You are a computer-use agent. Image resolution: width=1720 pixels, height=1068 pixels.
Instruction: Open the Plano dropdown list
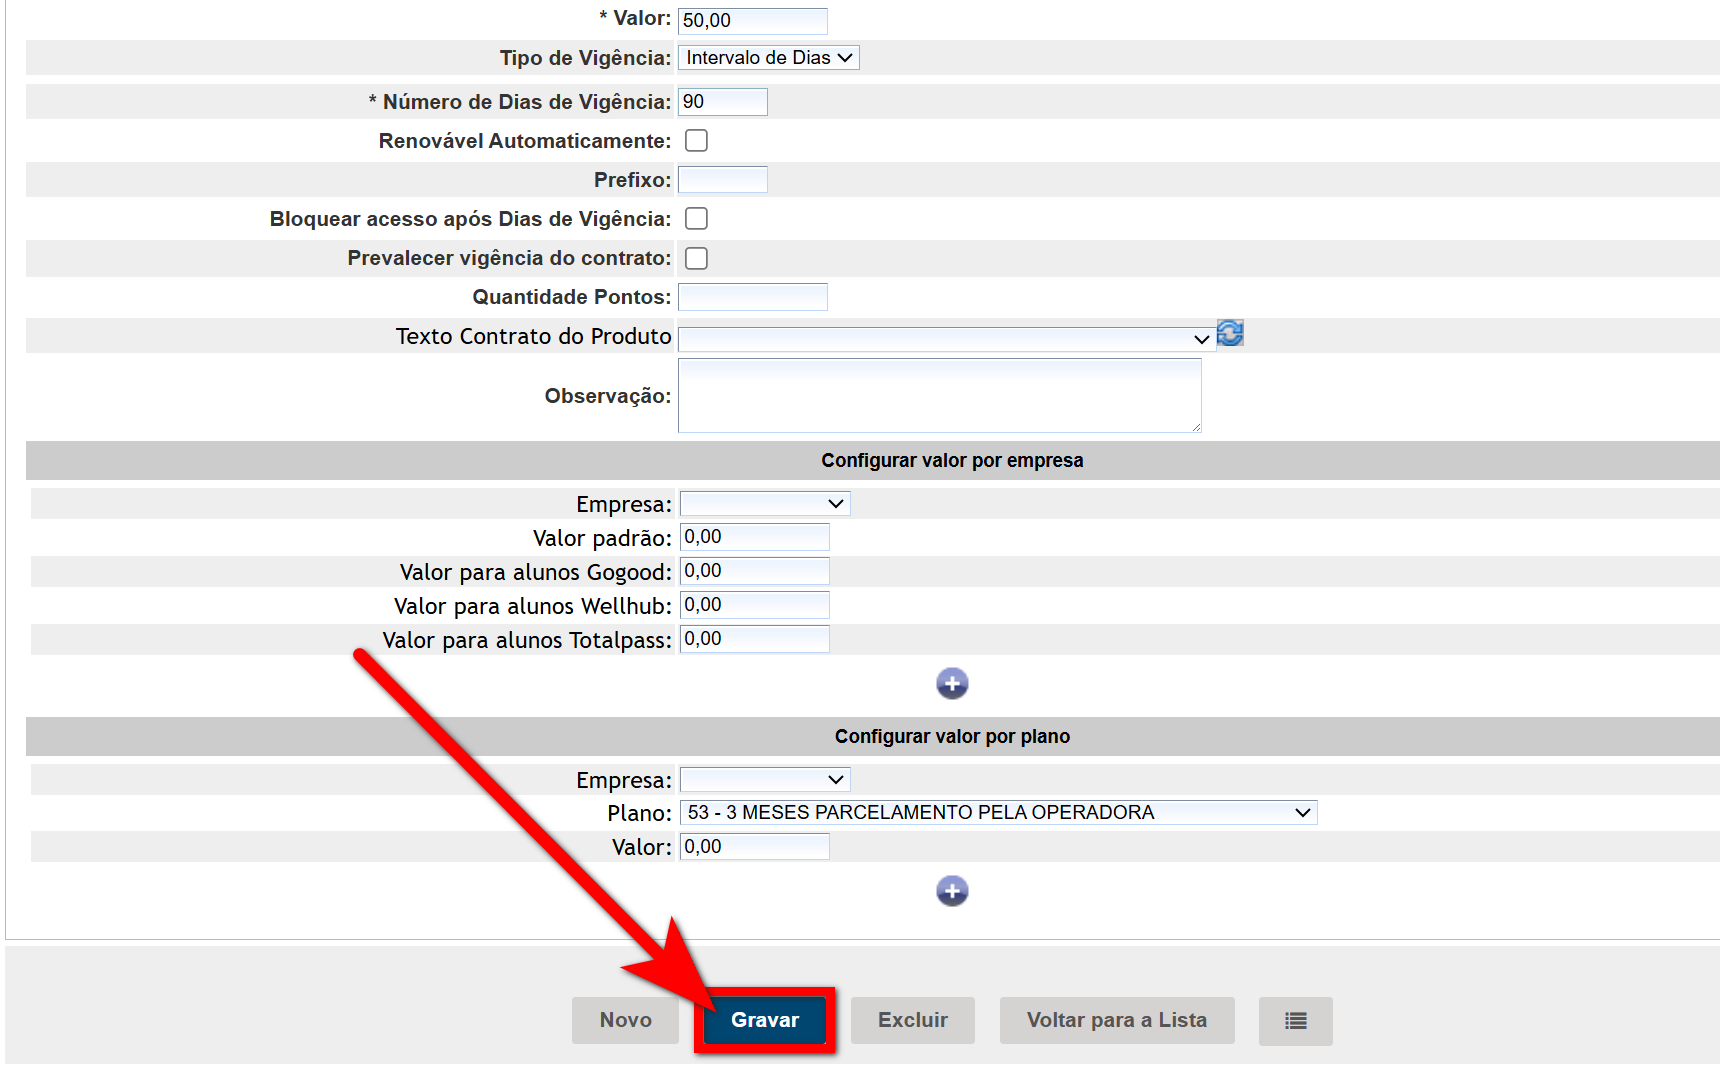pos(998,813)
